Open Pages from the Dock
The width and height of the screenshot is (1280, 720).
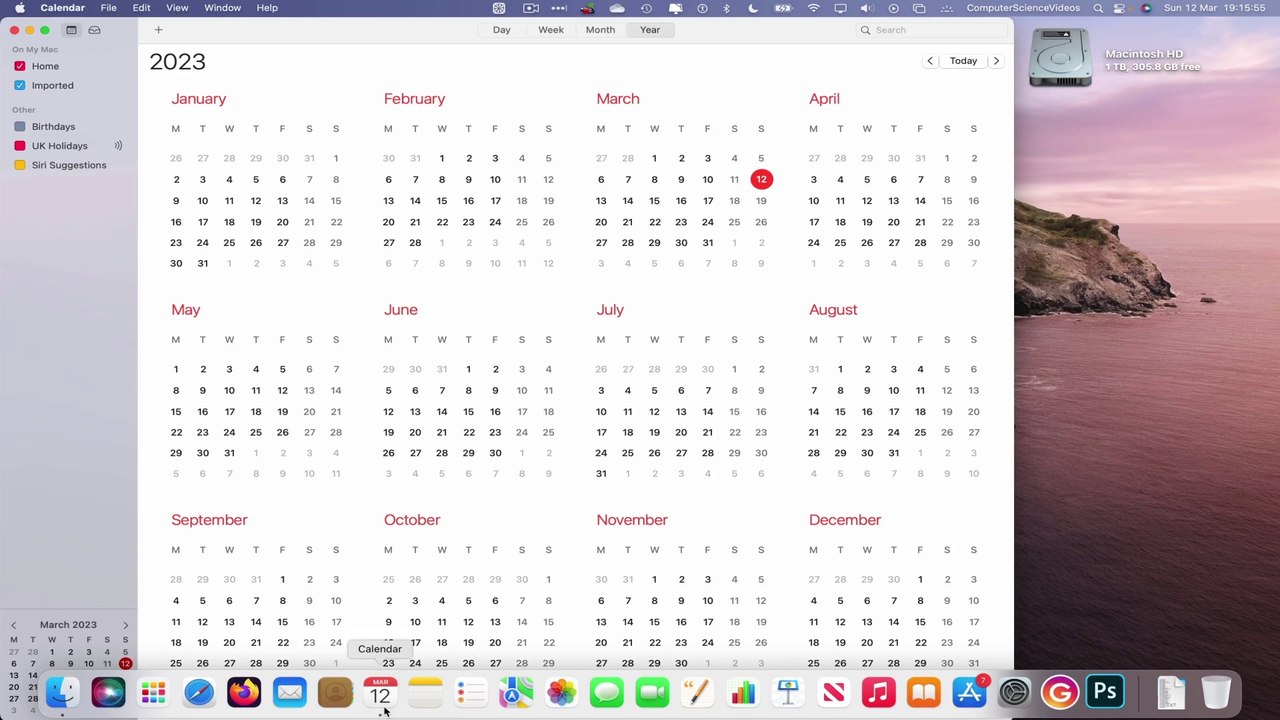(697, 692)
